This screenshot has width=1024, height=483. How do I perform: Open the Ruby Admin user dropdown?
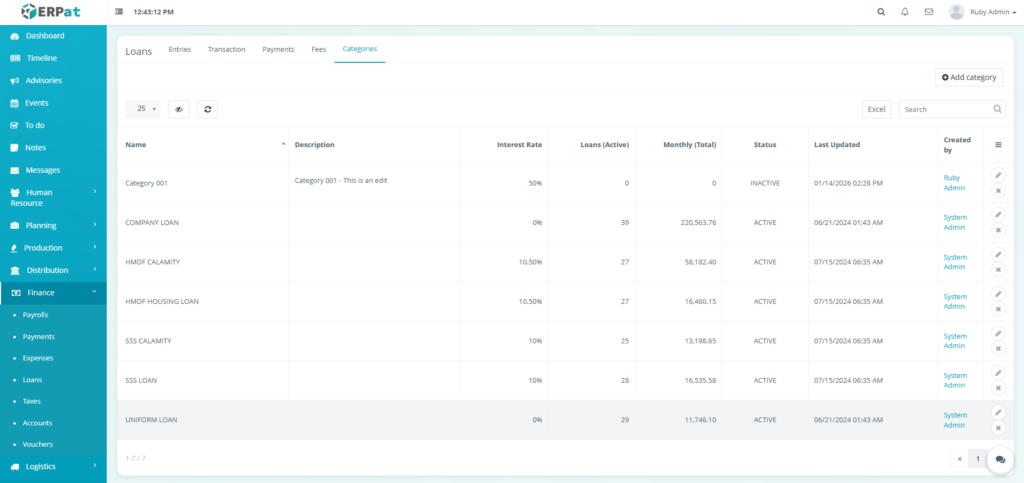coord(984,12)
